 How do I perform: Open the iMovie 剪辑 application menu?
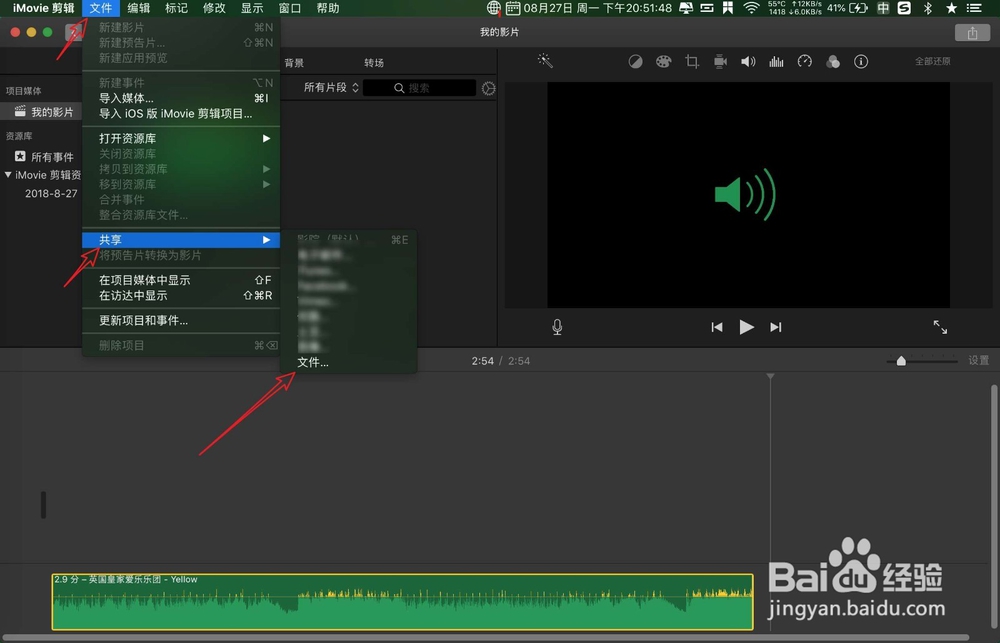[x=43, y=8]
